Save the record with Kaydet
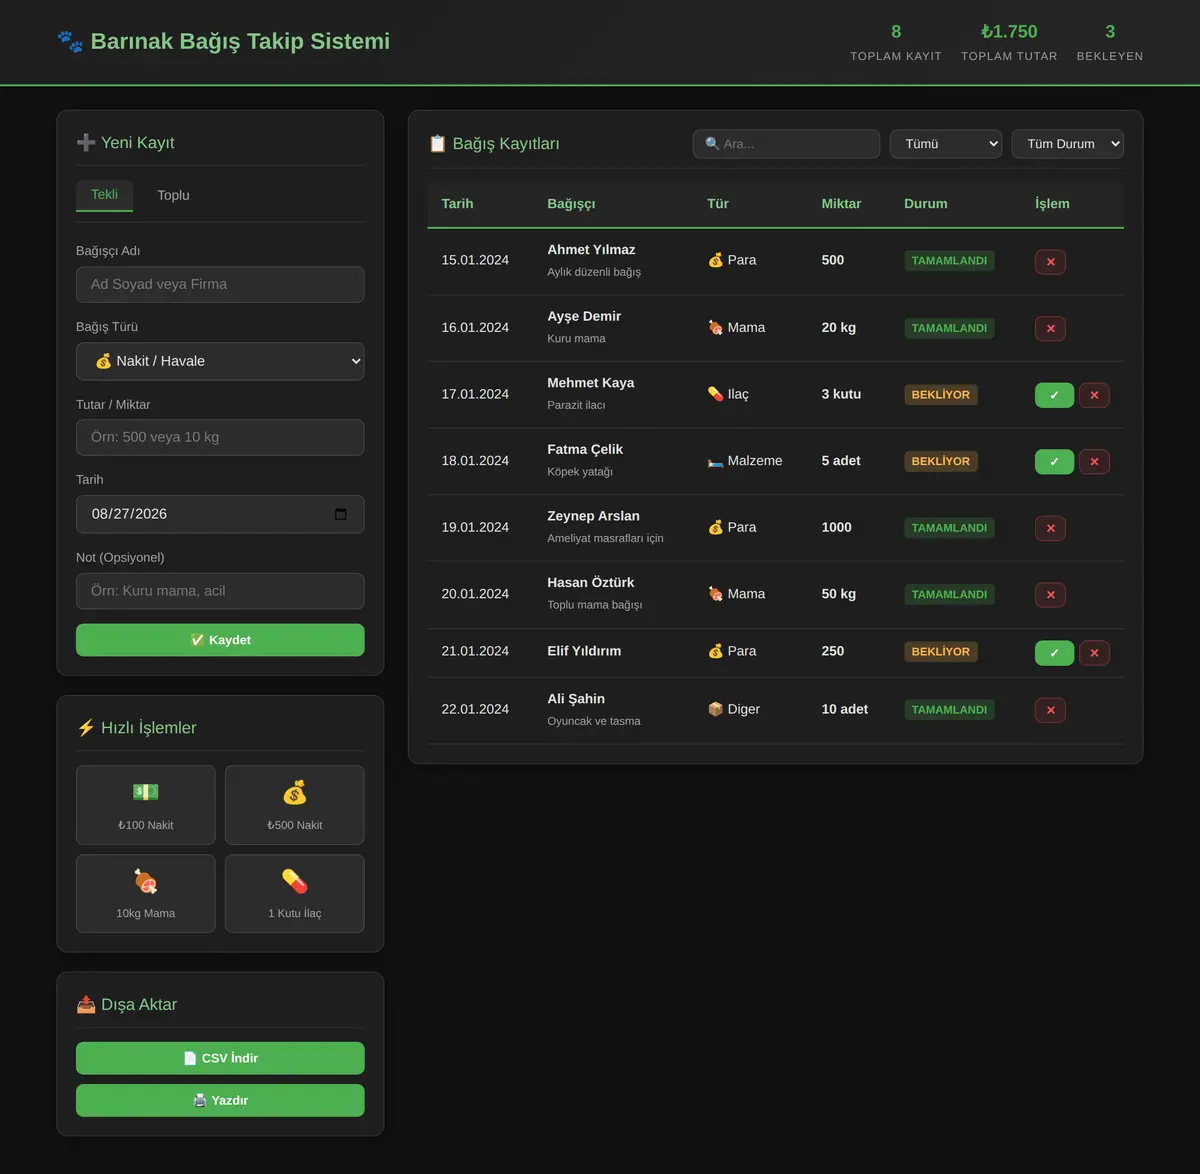The image size is (1200, 1174). point(220,640)
